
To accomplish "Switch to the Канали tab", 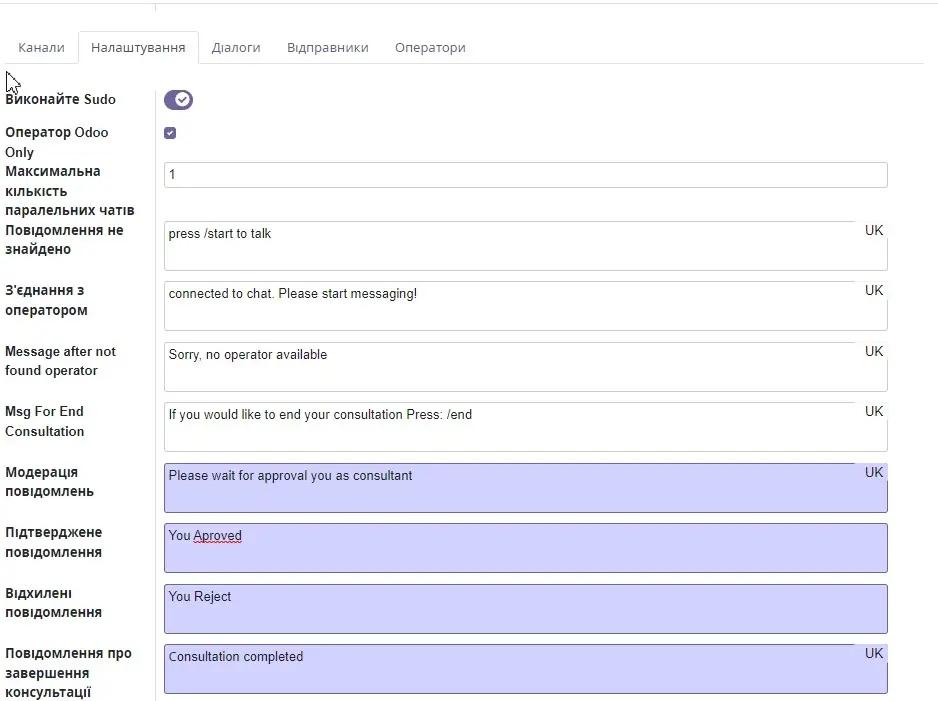I will coord(40,47).
